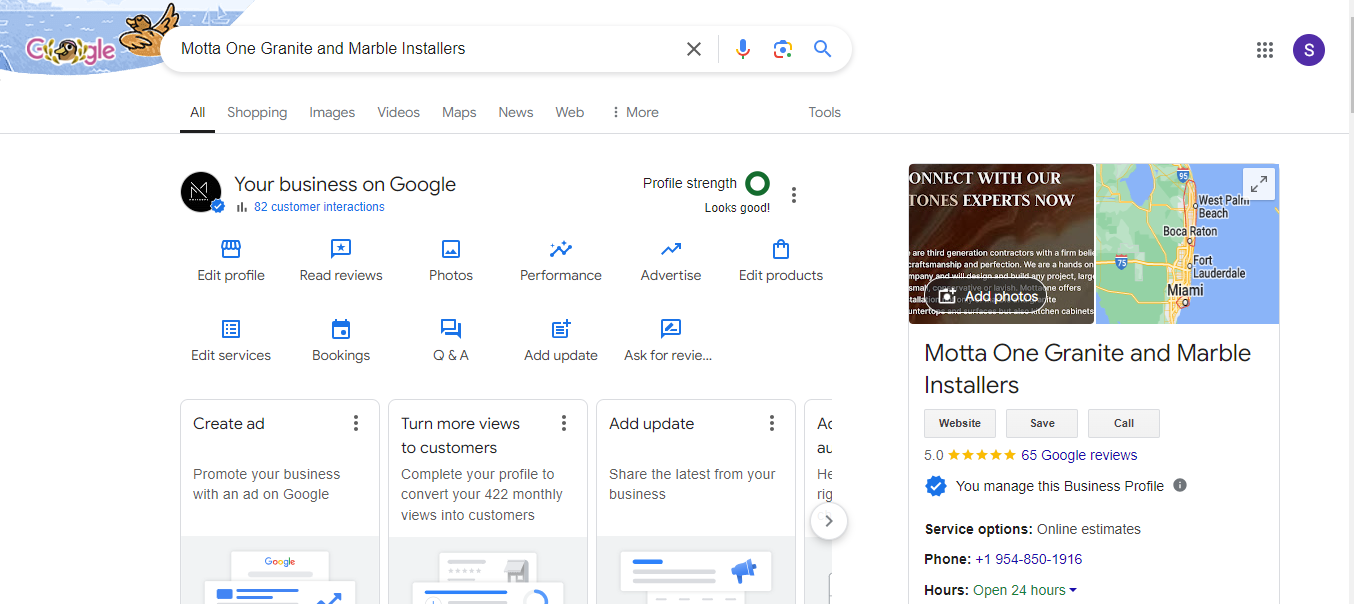Switch to the Videos tab
The width and height of the screenshot is (1354, 604).
point(398,112)
